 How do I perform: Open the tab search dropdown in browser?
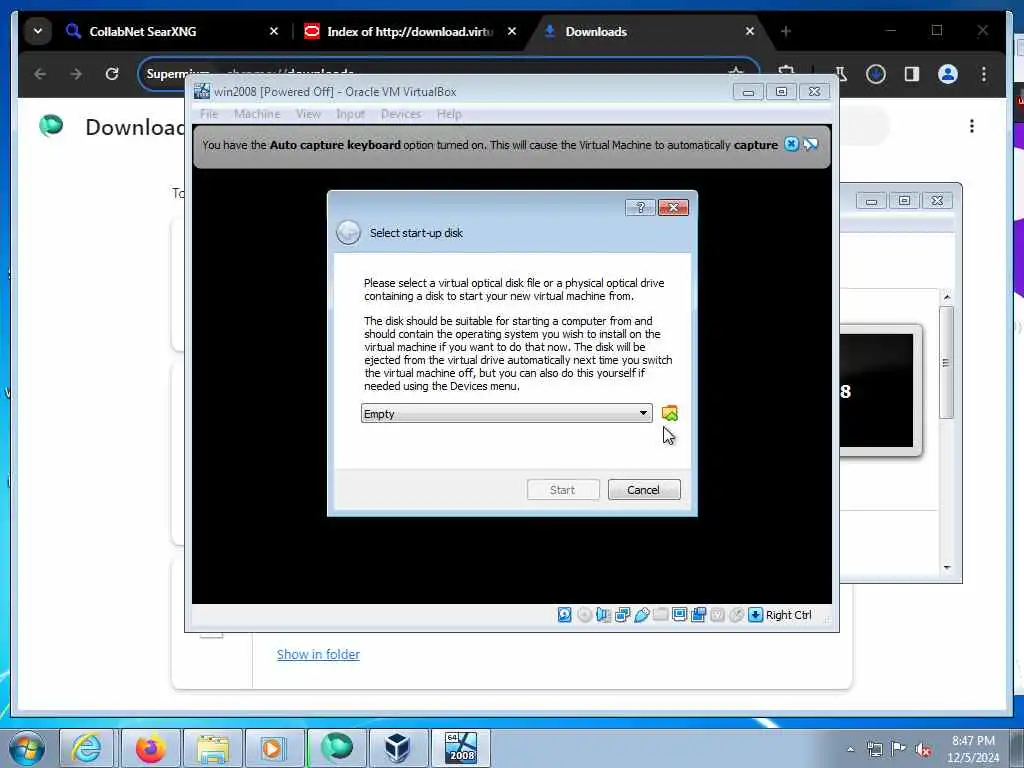(x=38, y=31)
